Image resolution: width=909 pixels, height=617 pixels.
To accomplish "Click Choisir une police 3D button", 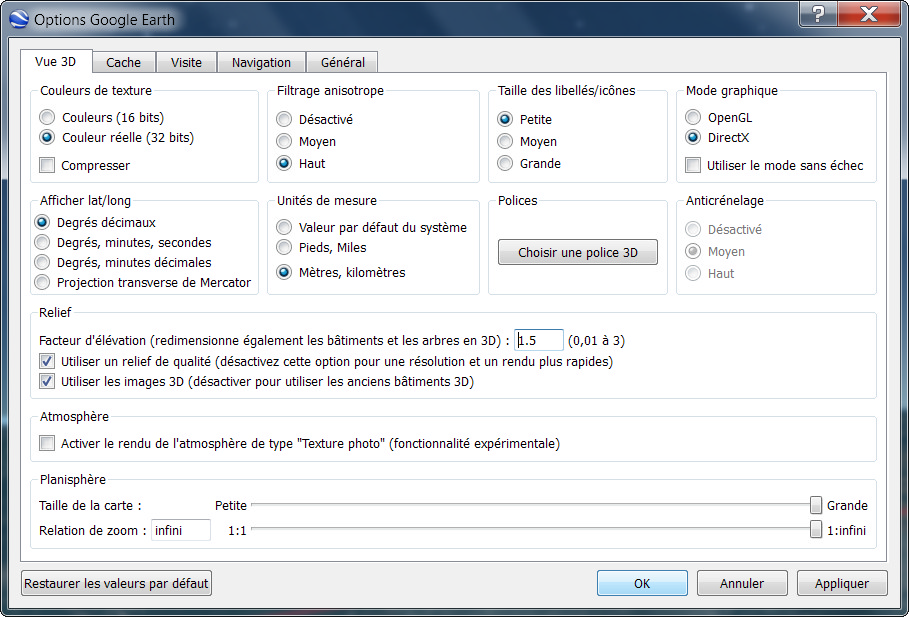I will (577, 252).
